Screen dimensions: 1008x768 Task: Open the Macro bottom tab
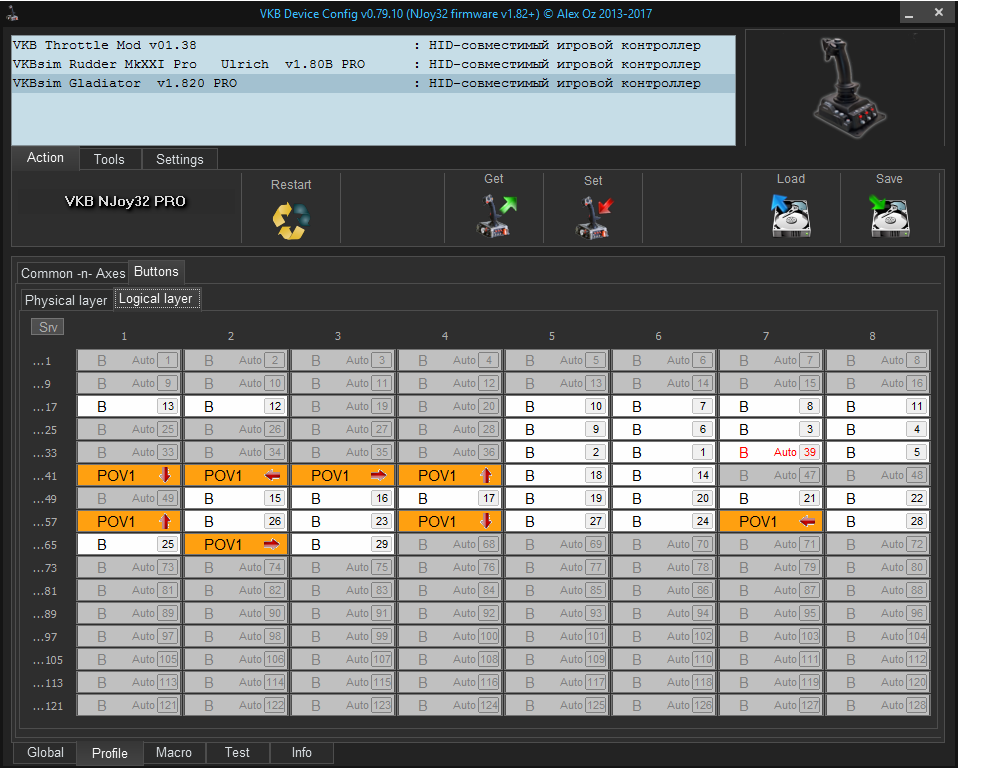pos(174,753)
